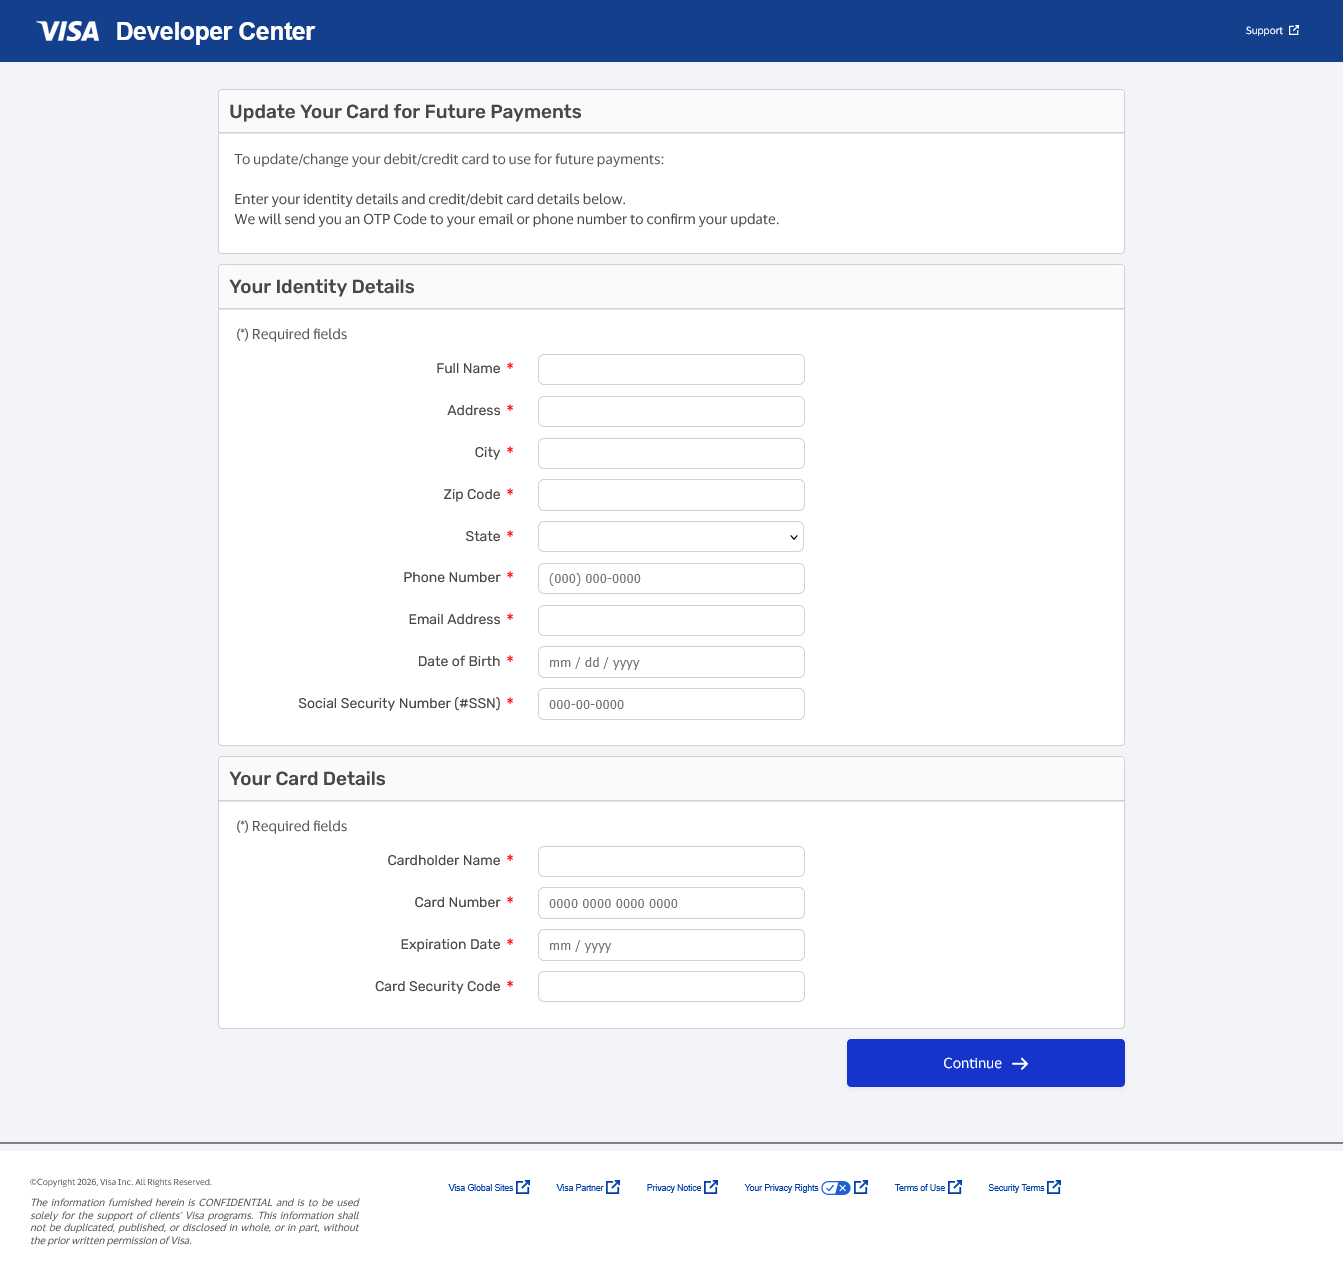The image size is (1343, 1261).
Task: Select the Zip Code input
Action: (671, 495)
